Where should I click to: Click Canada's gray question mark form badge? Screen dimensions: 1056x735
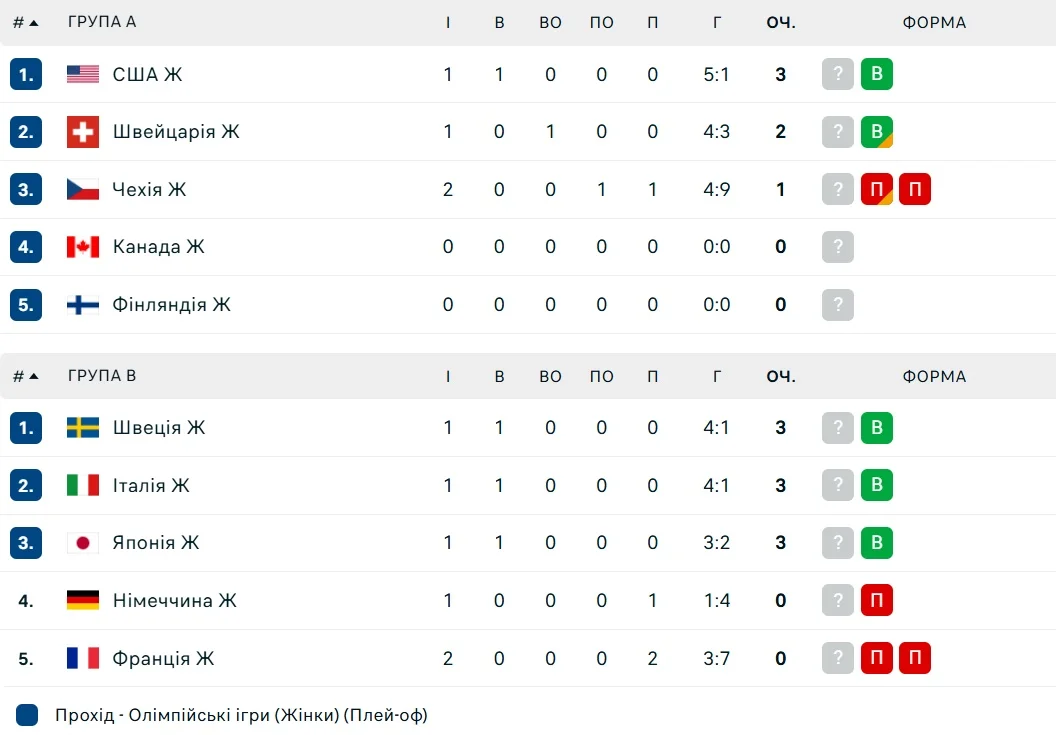pos(838,247)
